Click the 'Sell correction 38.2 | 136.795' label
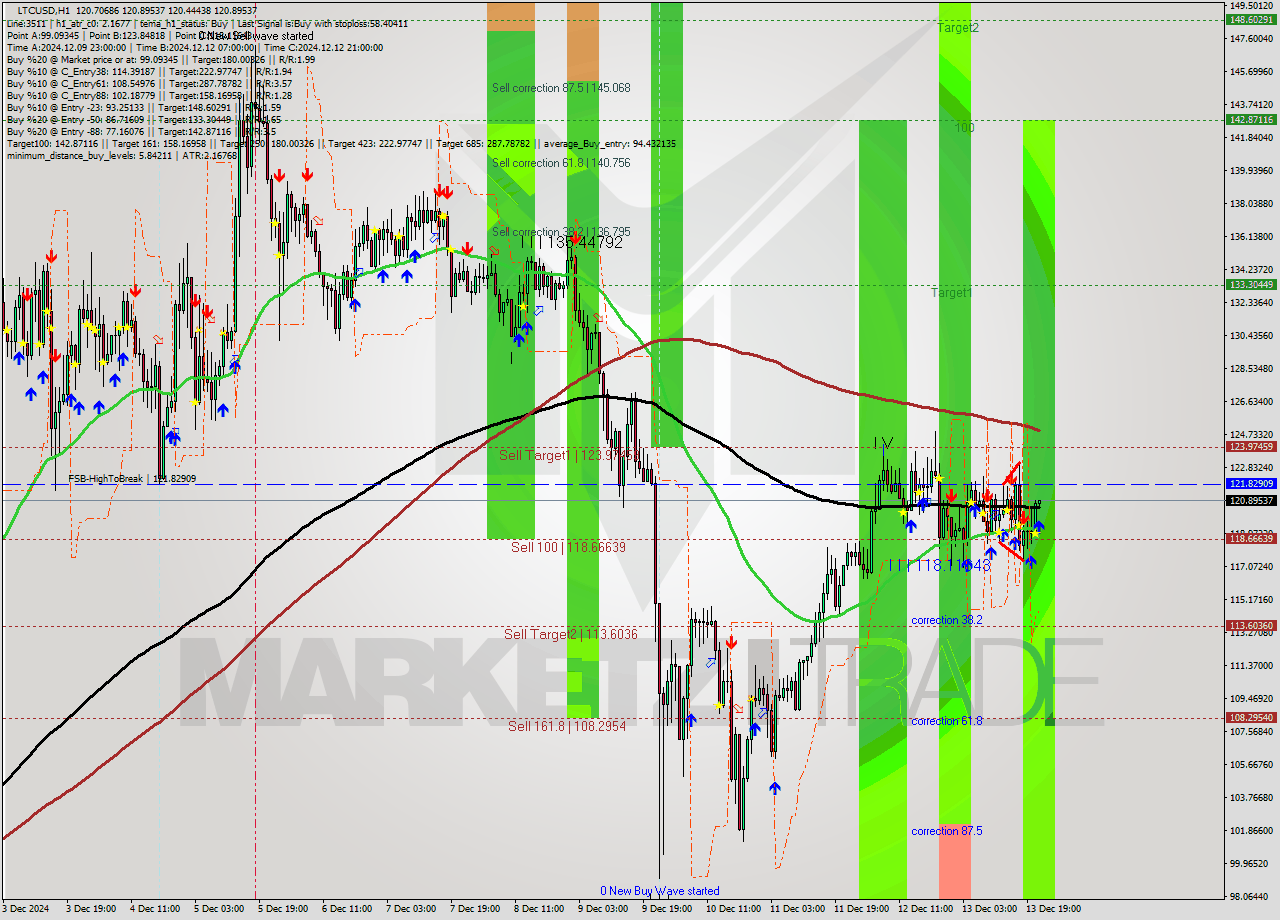 point(561,232)
